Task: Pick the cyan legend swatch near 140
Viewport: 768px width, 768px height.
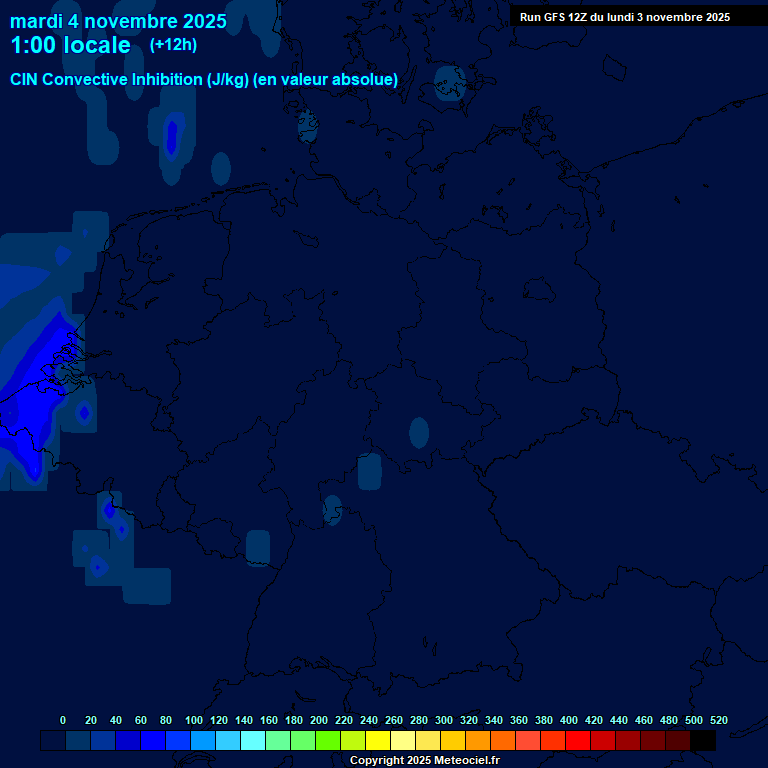Action: [x=253, y=741]
